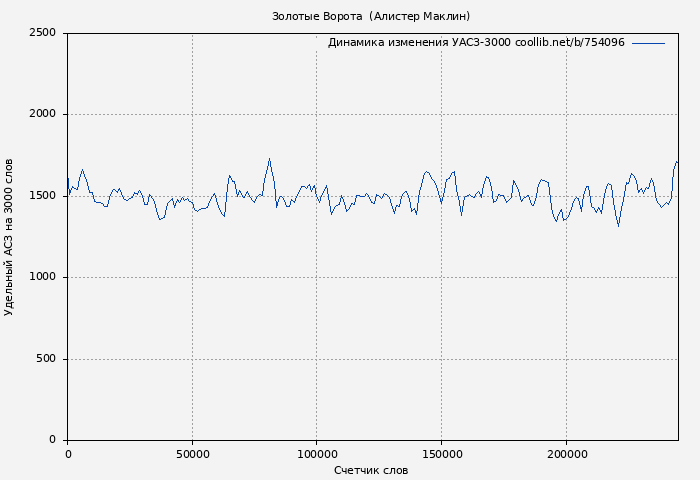Image resolution: width=700 pixels, height=480 pixels.
Task: Click the 200000 tick label on x-axis
Action: pos(566,454)
